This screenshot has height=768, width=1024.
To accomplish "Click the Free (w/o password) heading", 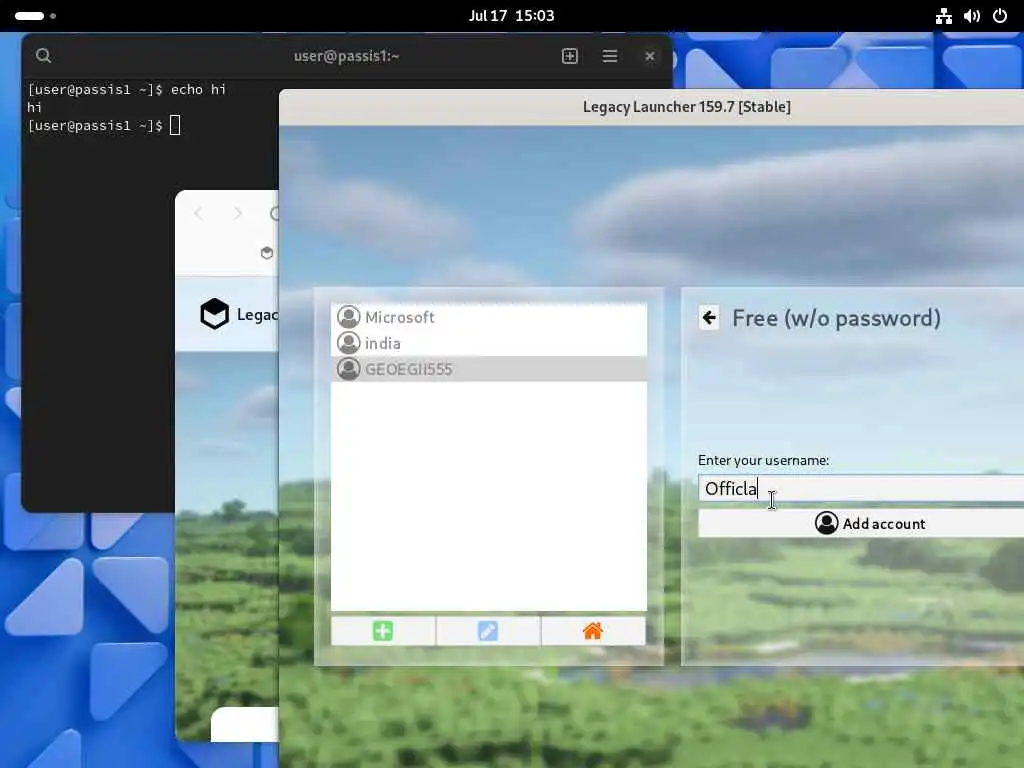I will coord(837,318).
